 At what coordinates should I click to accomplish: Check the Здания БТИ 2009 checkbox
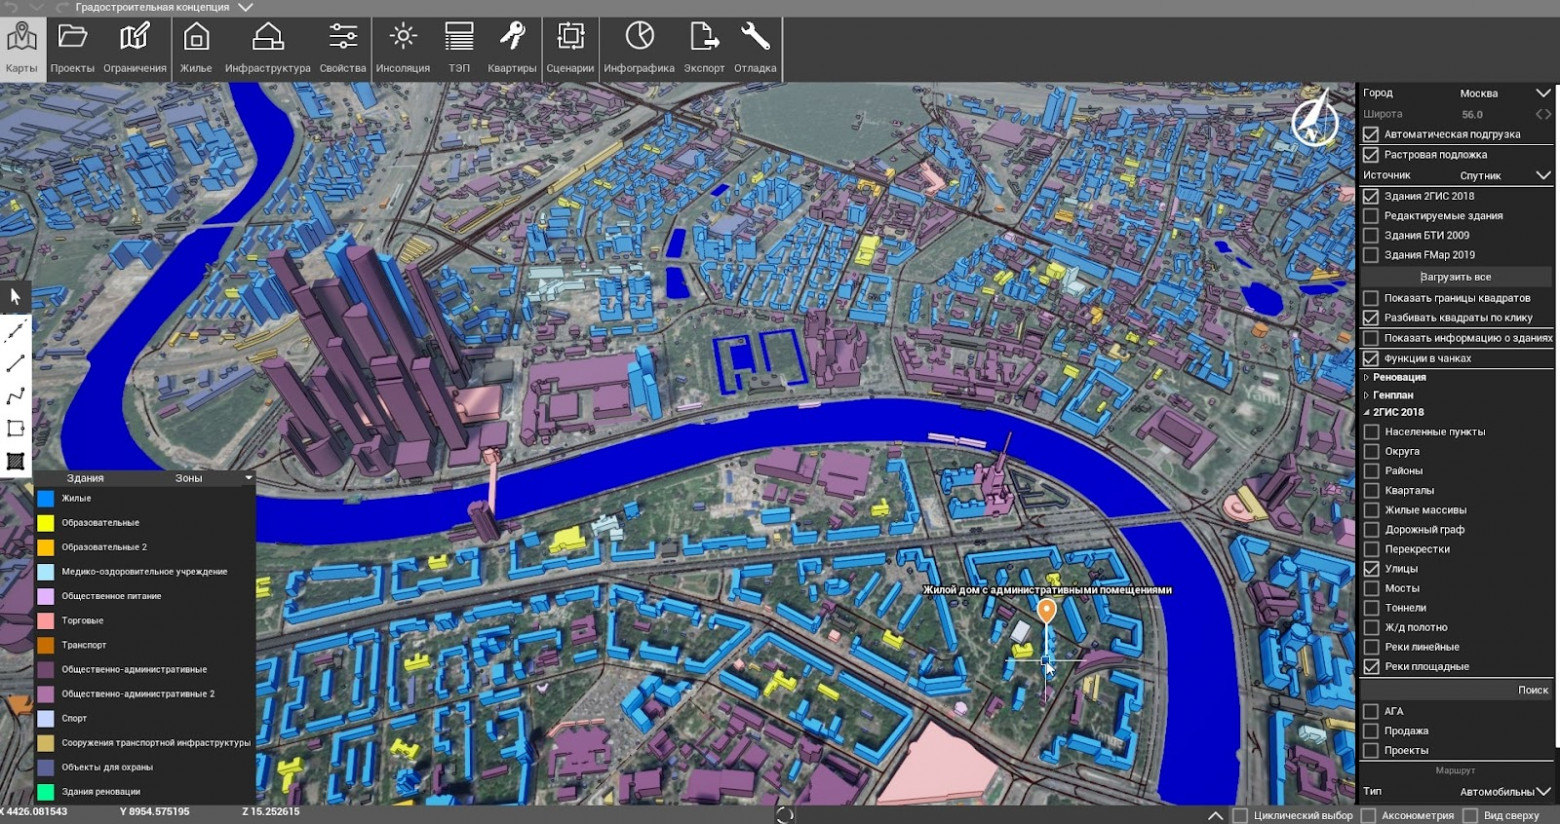[1371, 236]
